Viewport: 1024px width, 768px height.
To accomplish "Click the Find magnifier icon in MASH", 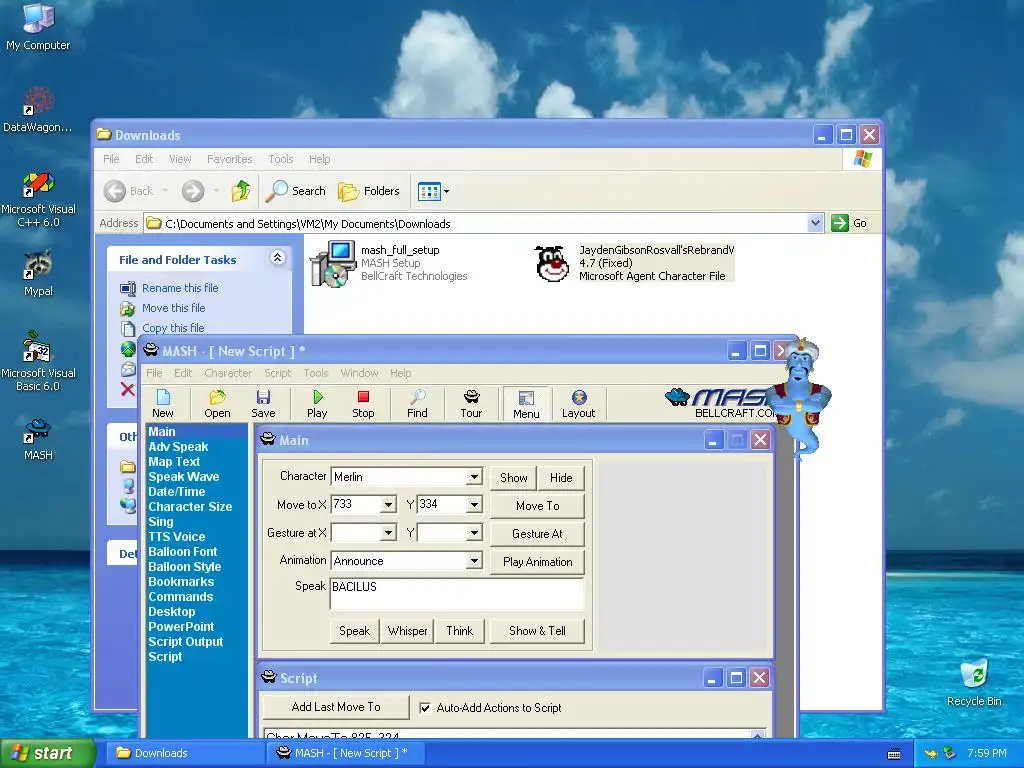I will click(x=417, y=403).
